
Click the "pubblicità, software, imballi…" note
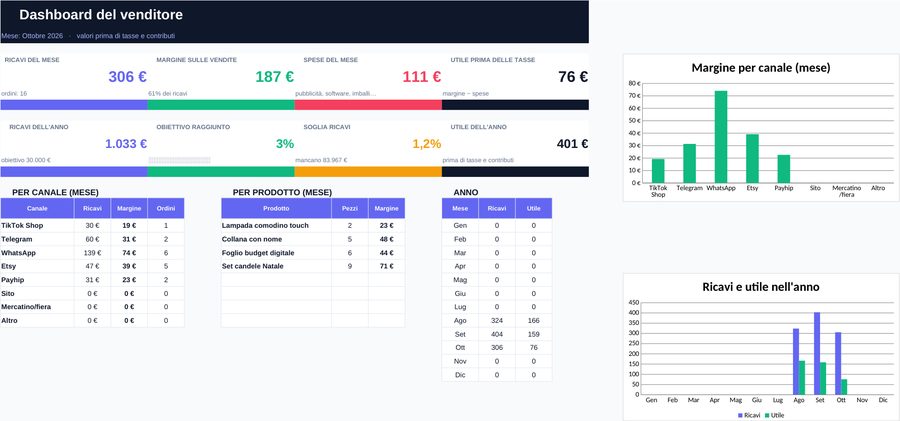point(336,93)
